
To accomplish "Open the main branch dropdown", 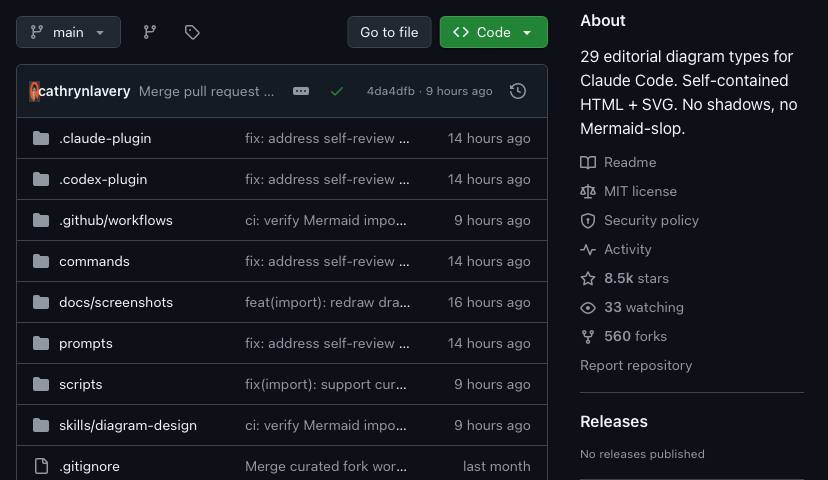I will [x=68, y=32].
